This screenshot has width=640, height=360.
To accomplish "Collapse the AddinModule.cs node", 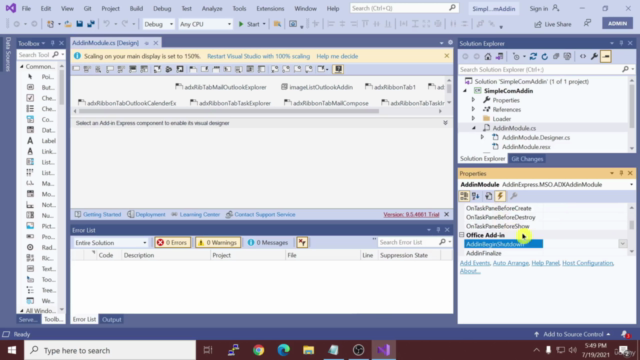I will point(474,128).
